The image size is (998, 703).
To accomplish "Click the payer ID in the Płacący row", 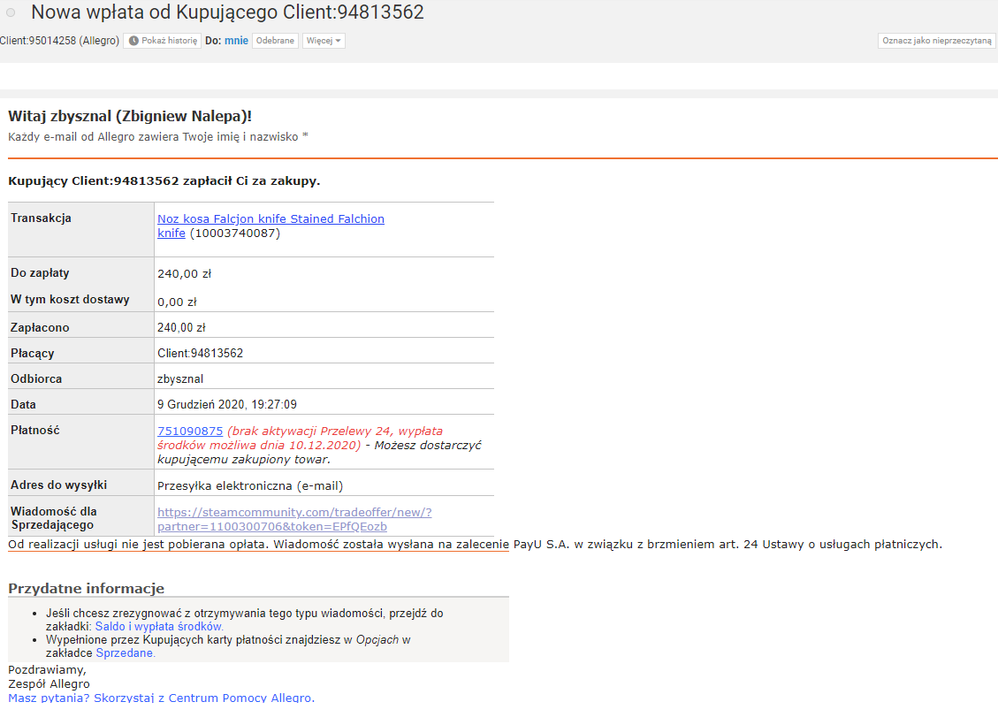I will pos(200,353).
